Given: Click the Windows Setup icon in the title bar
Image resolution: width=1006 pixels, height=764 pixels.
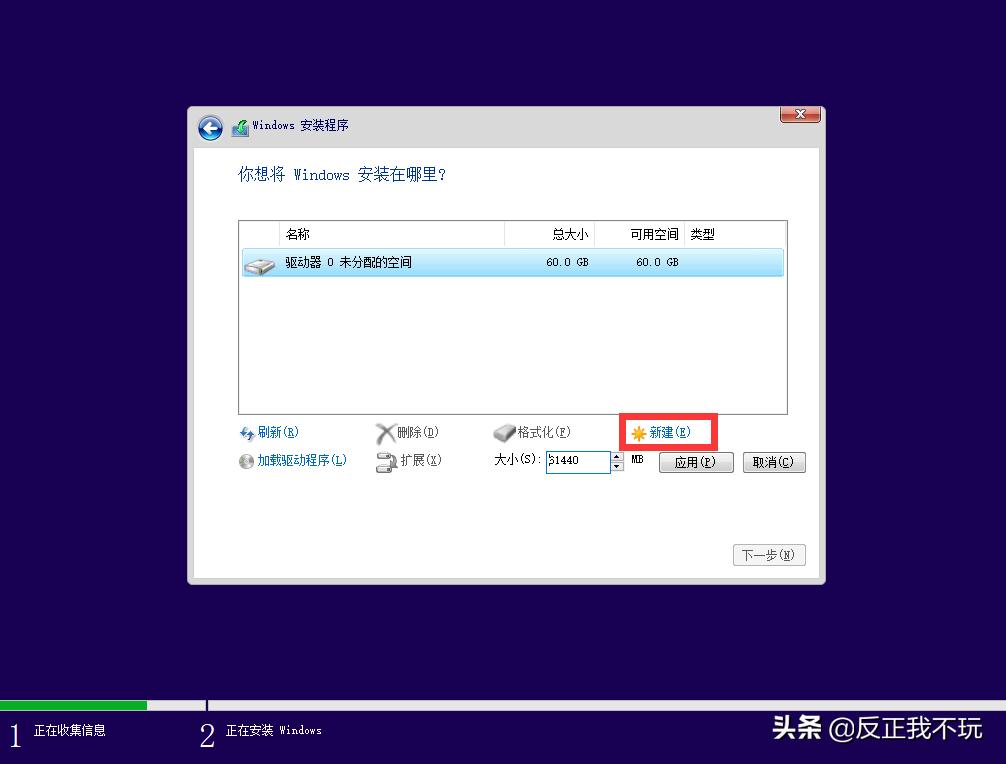Looking at the screenshot, I should coord(240,126).
